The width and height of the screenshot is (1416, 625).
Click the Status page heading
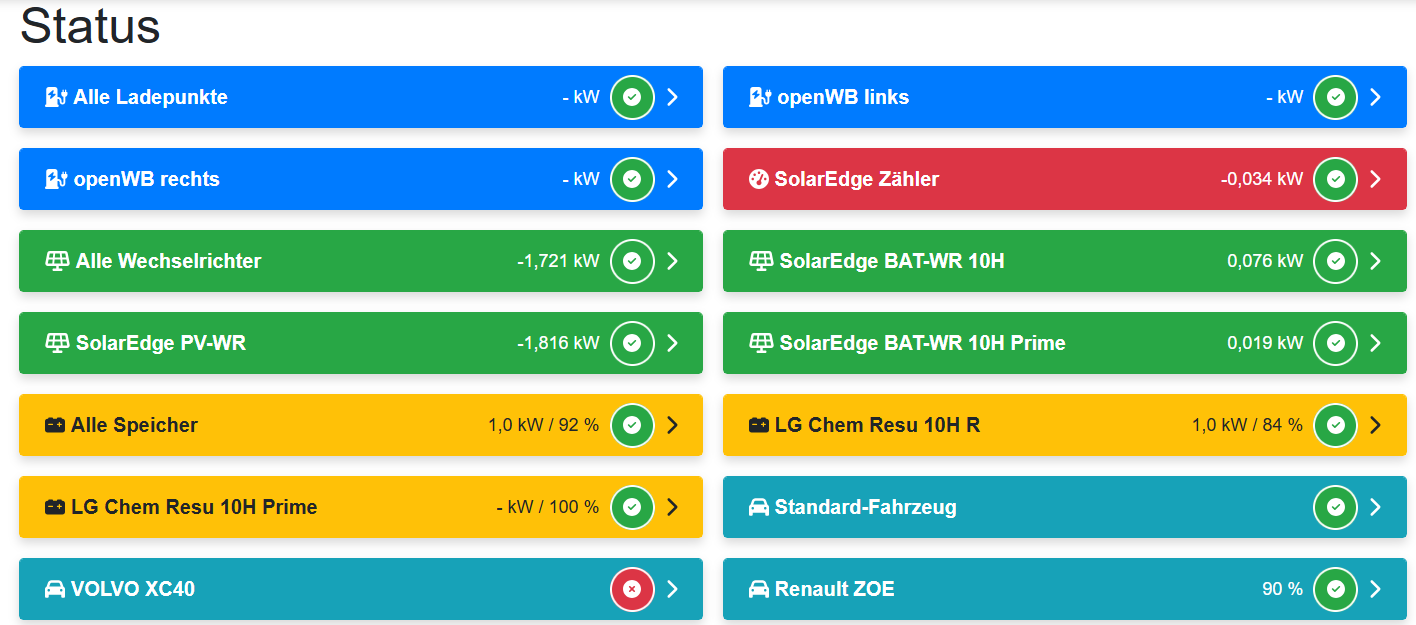tap(90, 26)
